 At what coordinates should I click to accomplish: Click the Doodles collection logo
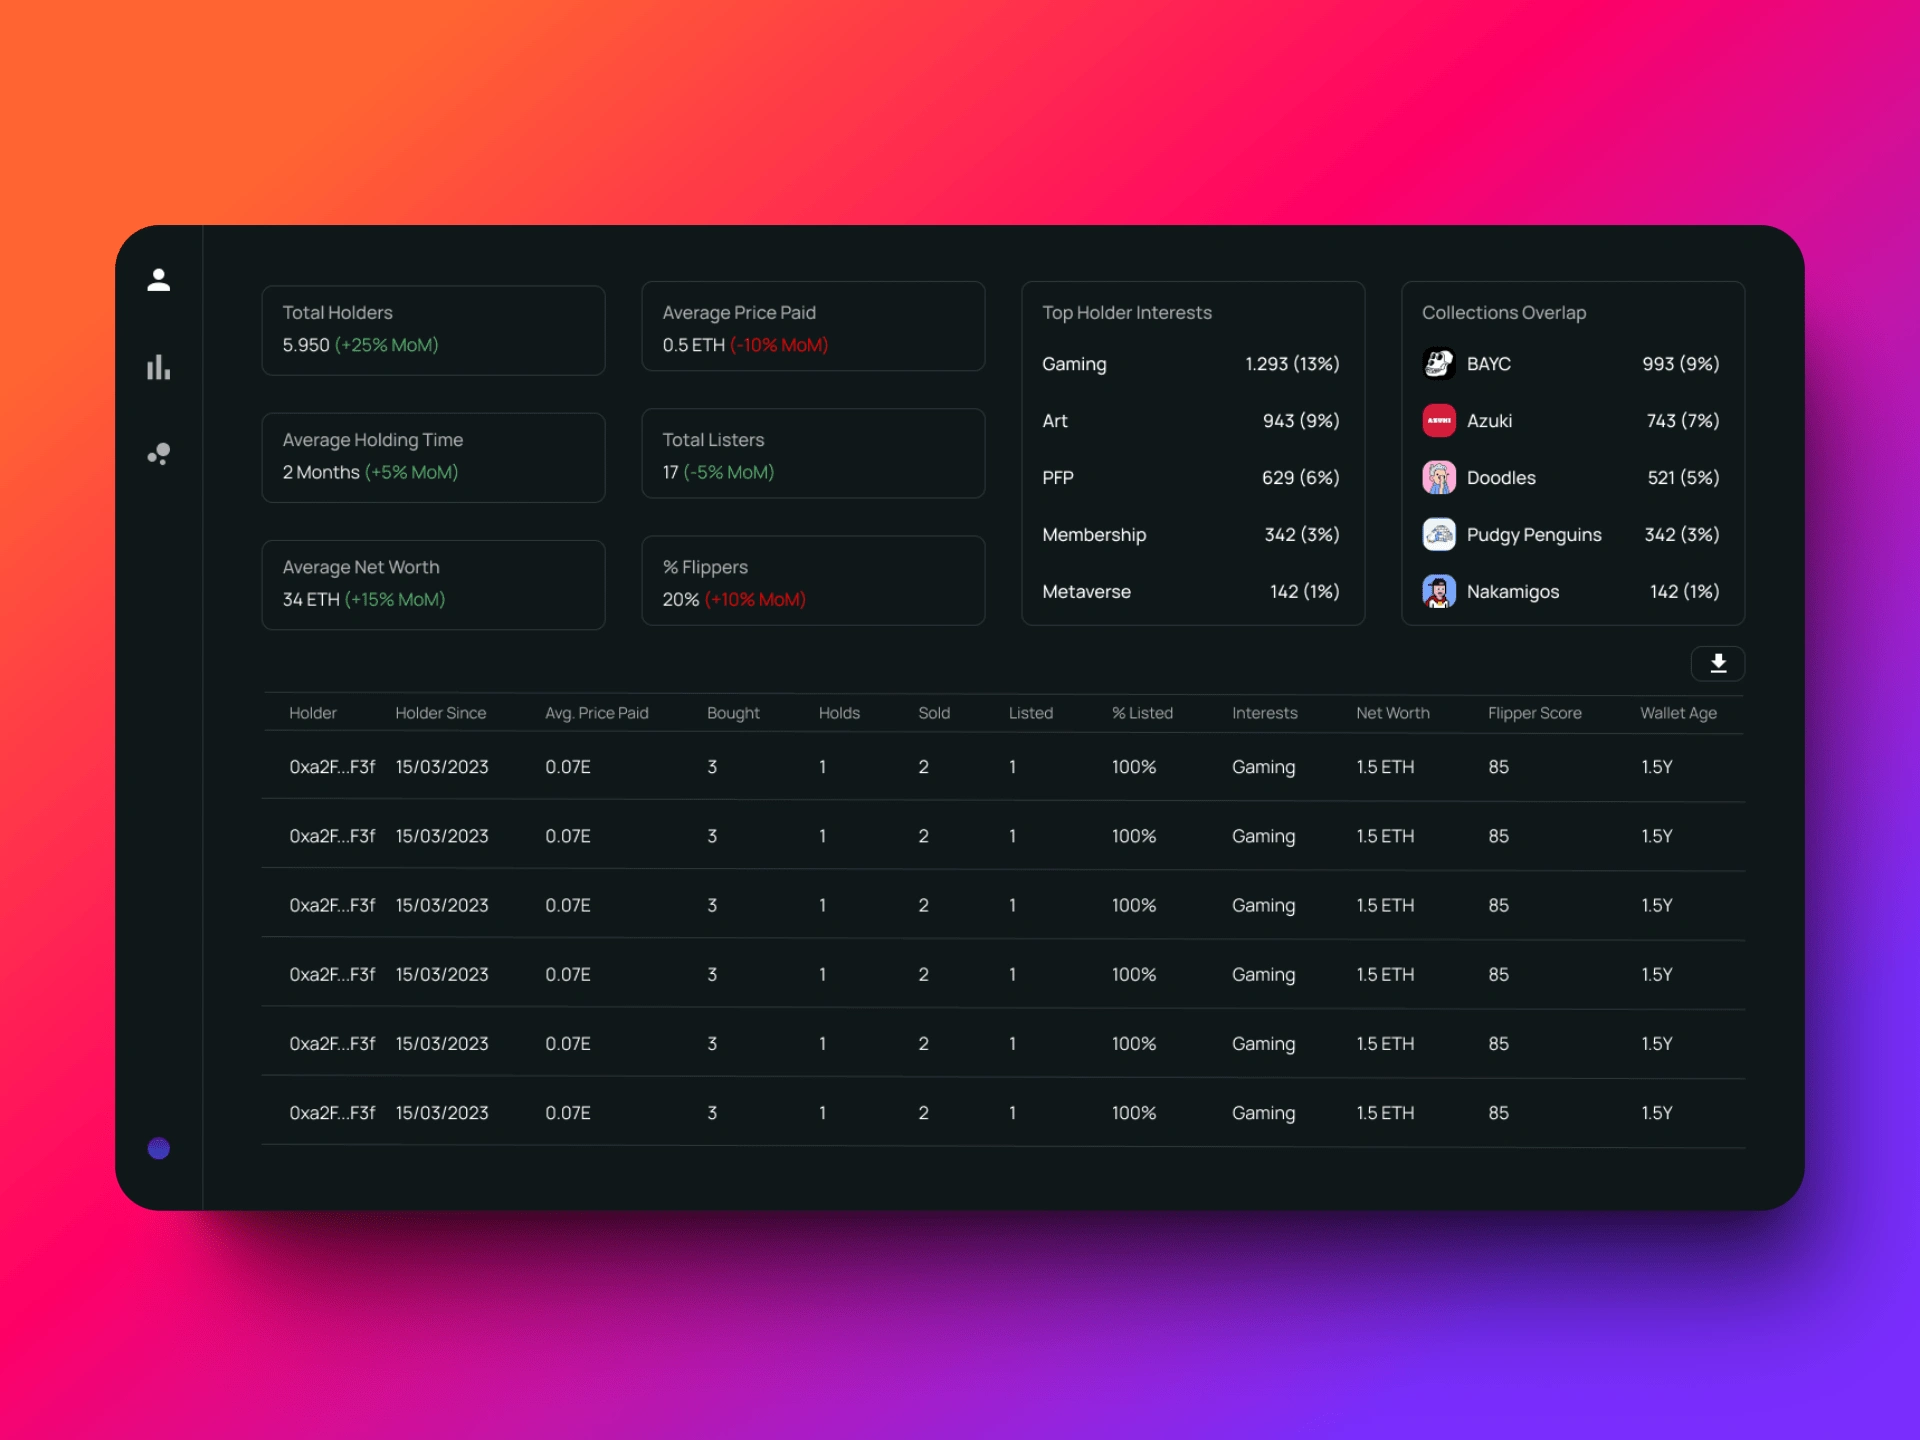1439,477
